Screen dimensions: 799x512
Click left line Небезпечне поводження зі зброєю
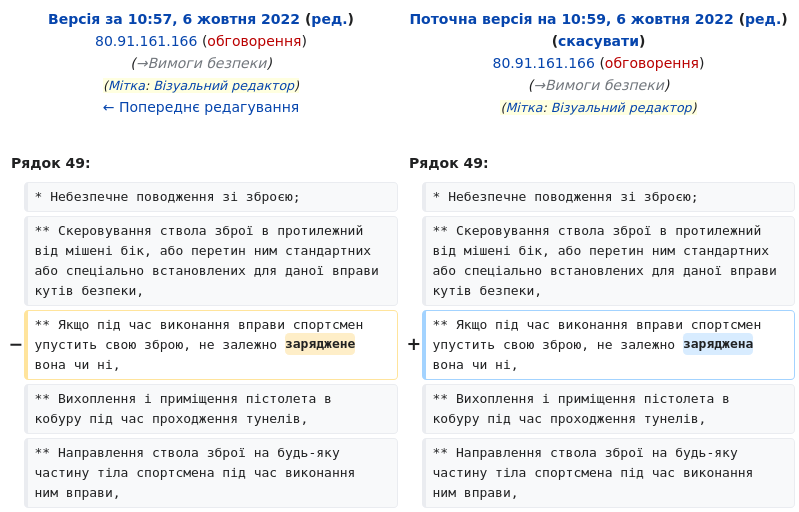(211, 197)
